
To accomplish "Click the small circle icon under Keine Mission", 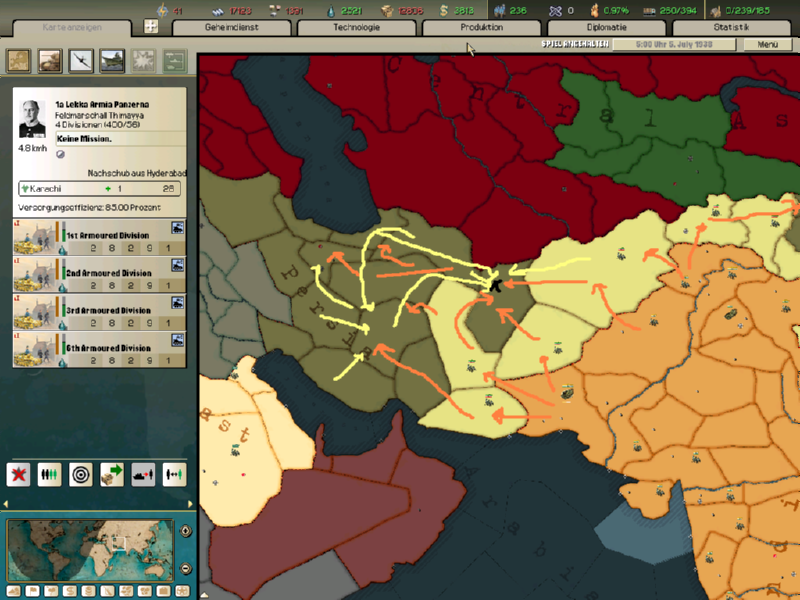I will click(x=61, y=154).
